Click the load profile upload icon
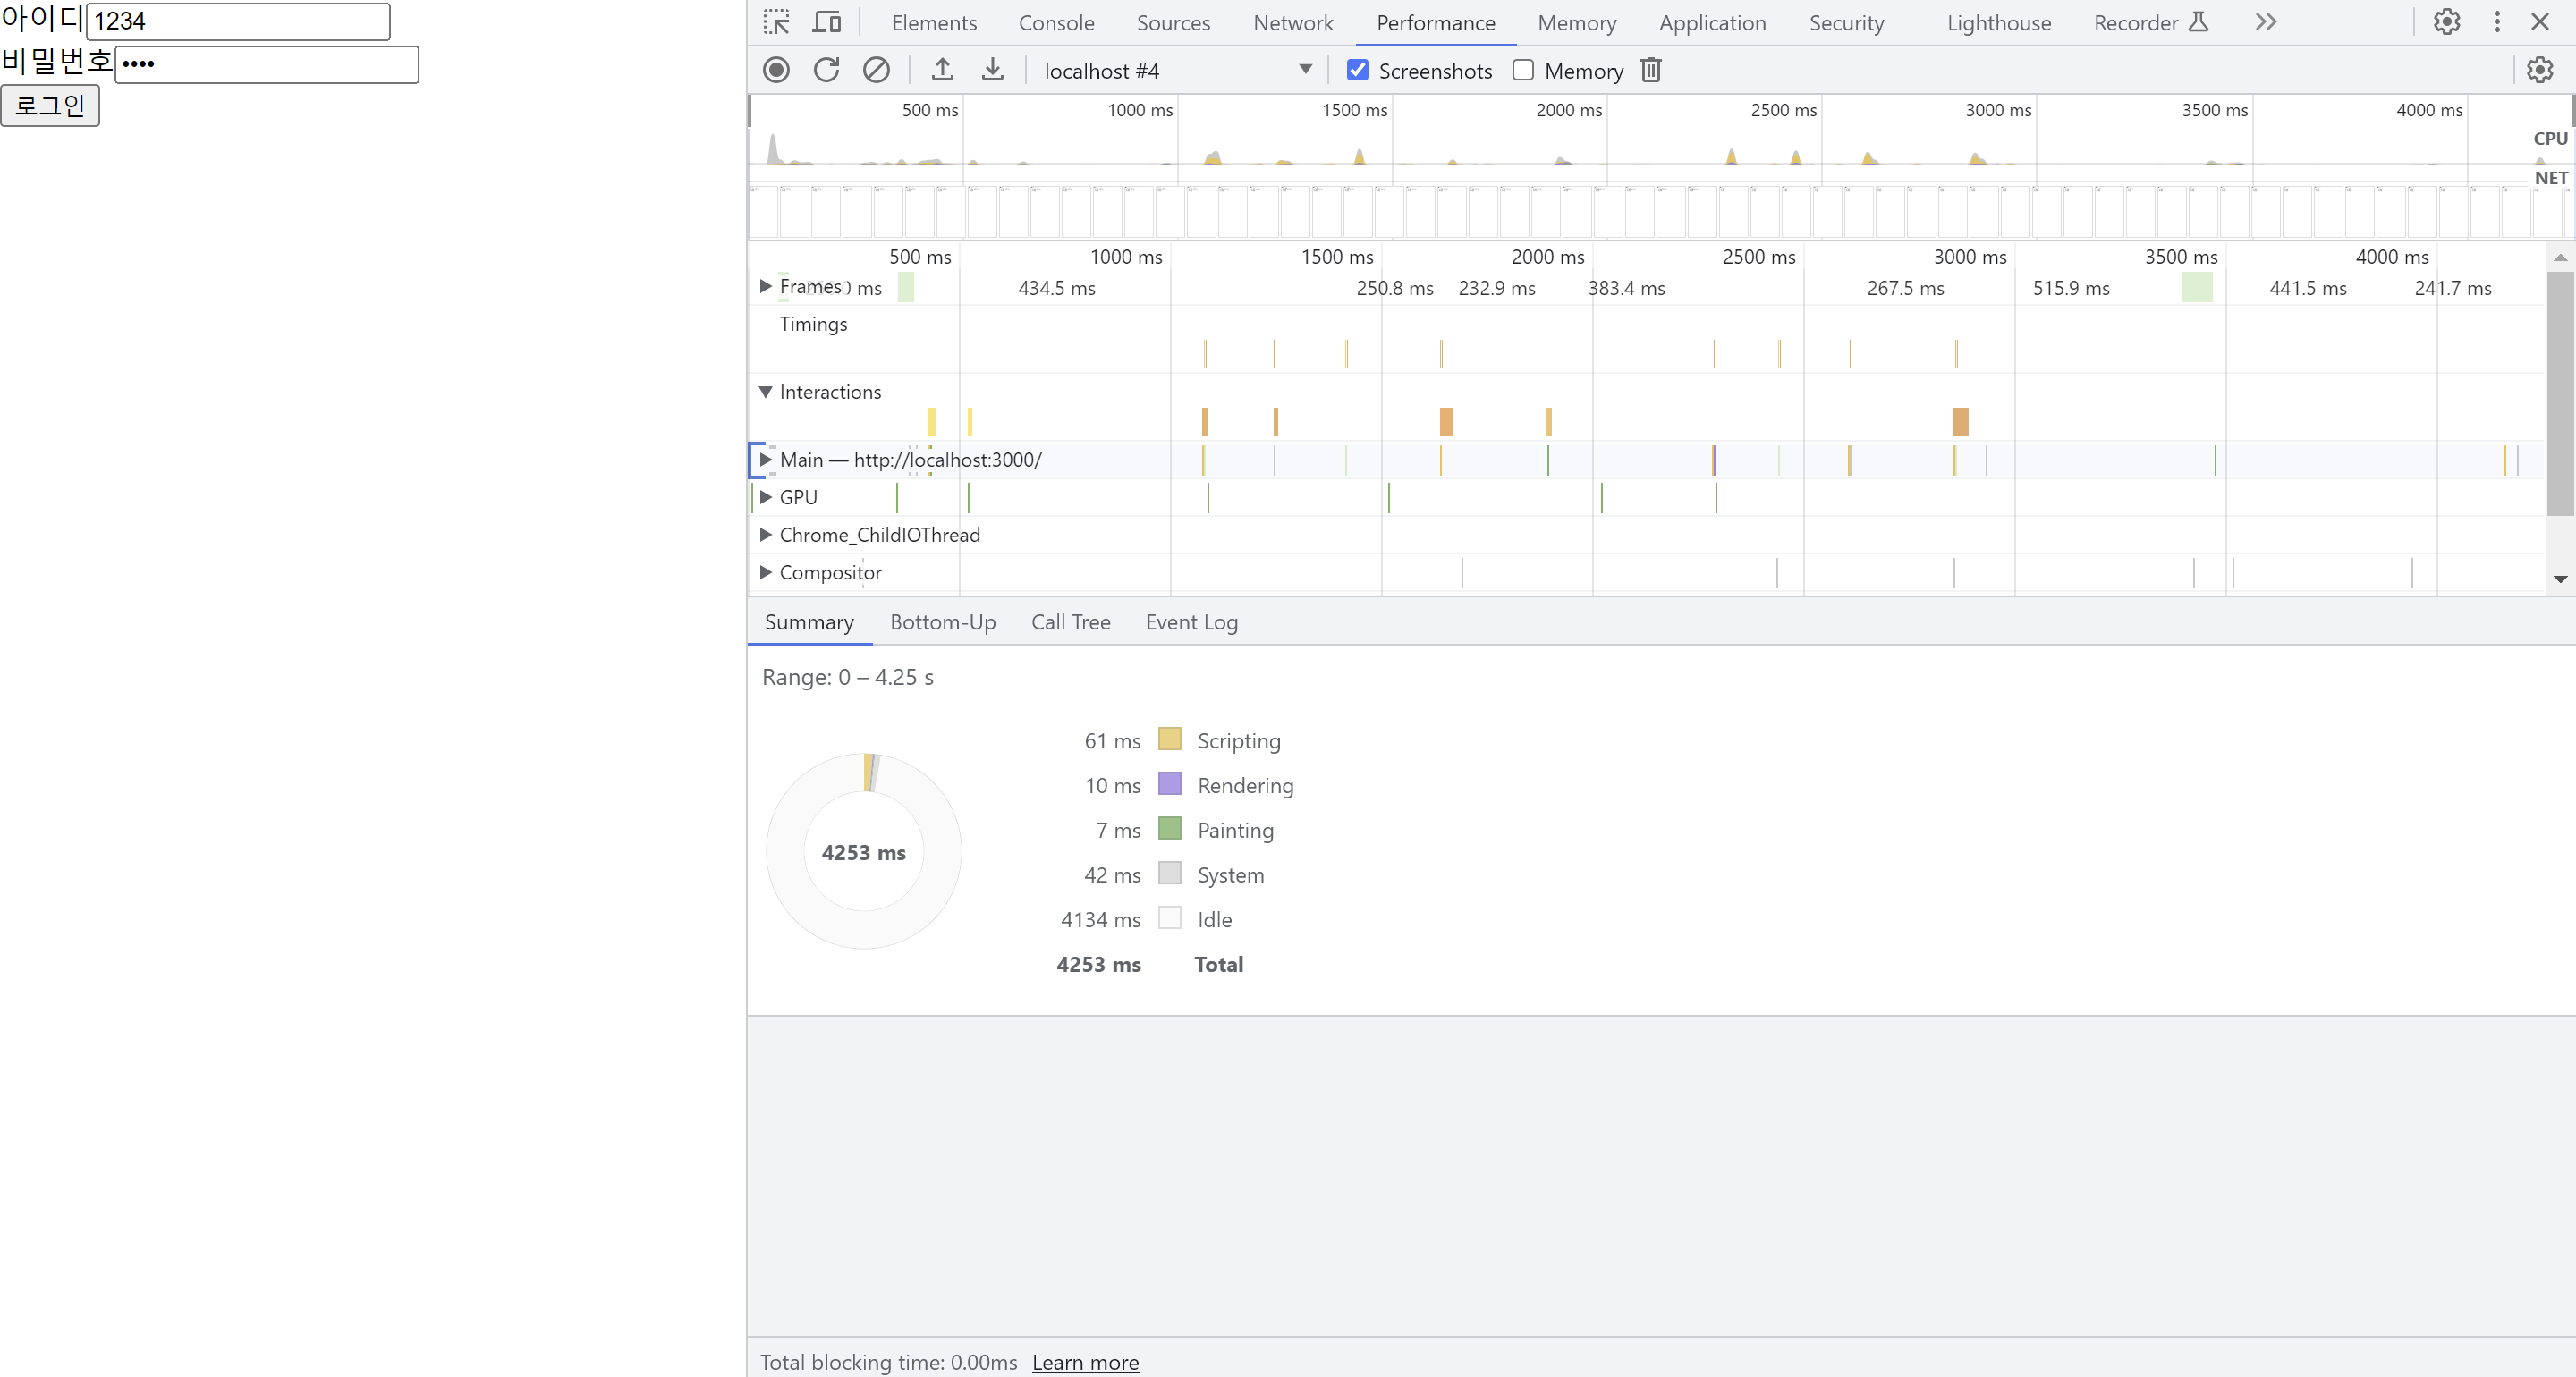The height and width of the screenshot is (1377, 2576). click(x=942, y=70)
